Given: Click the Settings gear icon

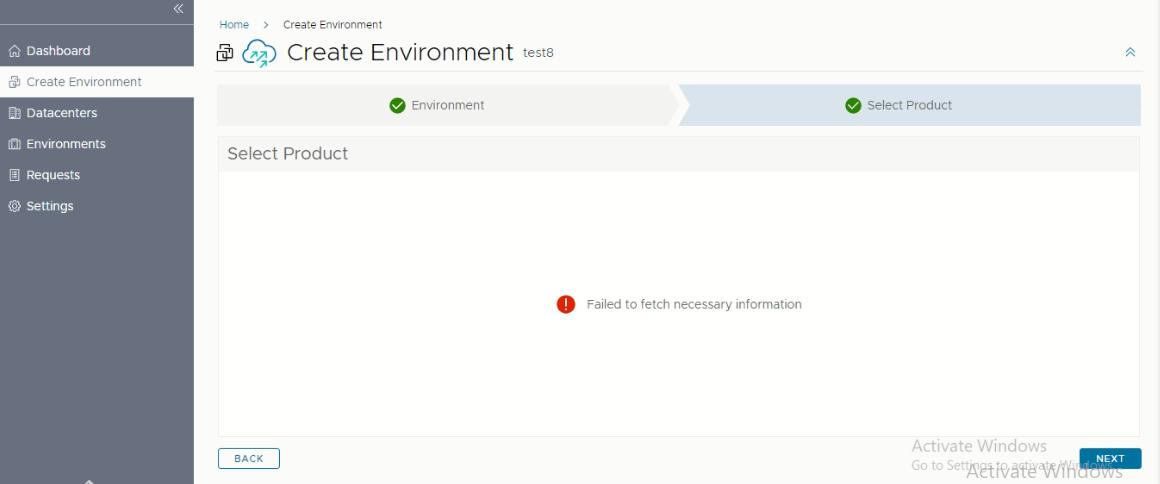Looking at the screenshot, I should (x=14, y=206).
